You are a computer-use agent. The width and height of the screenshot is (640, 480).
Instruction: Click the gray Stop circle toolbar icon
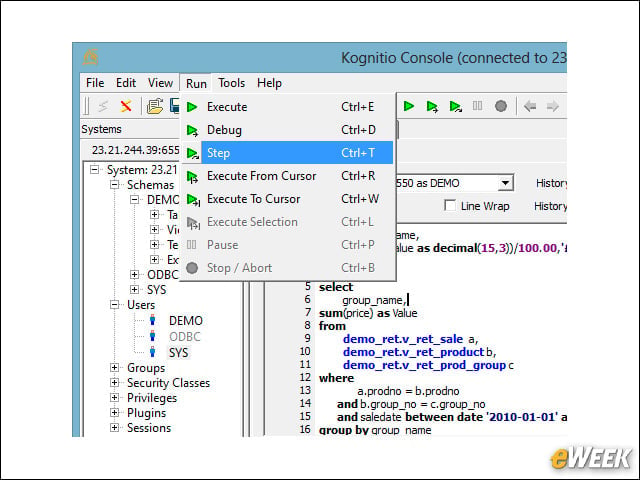pyautogui.click(x=501, y=106)
